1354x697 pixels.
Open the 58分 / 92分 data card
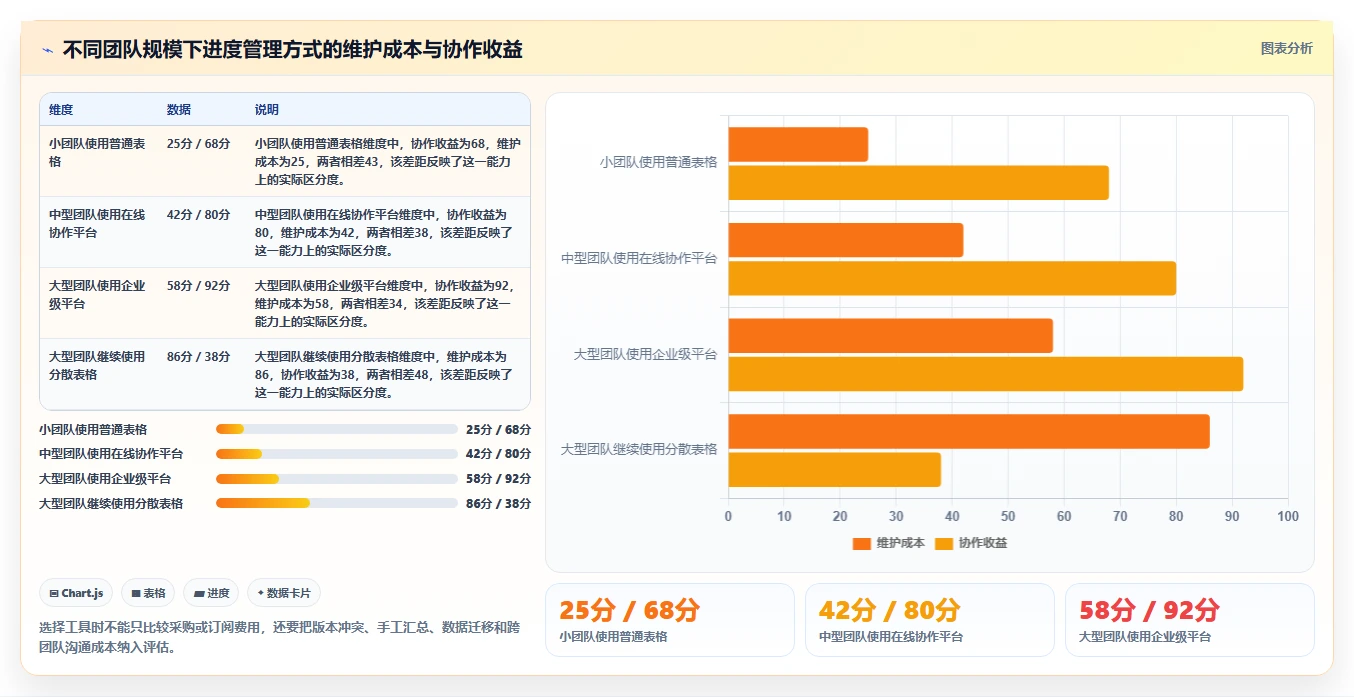point(1190,620)
